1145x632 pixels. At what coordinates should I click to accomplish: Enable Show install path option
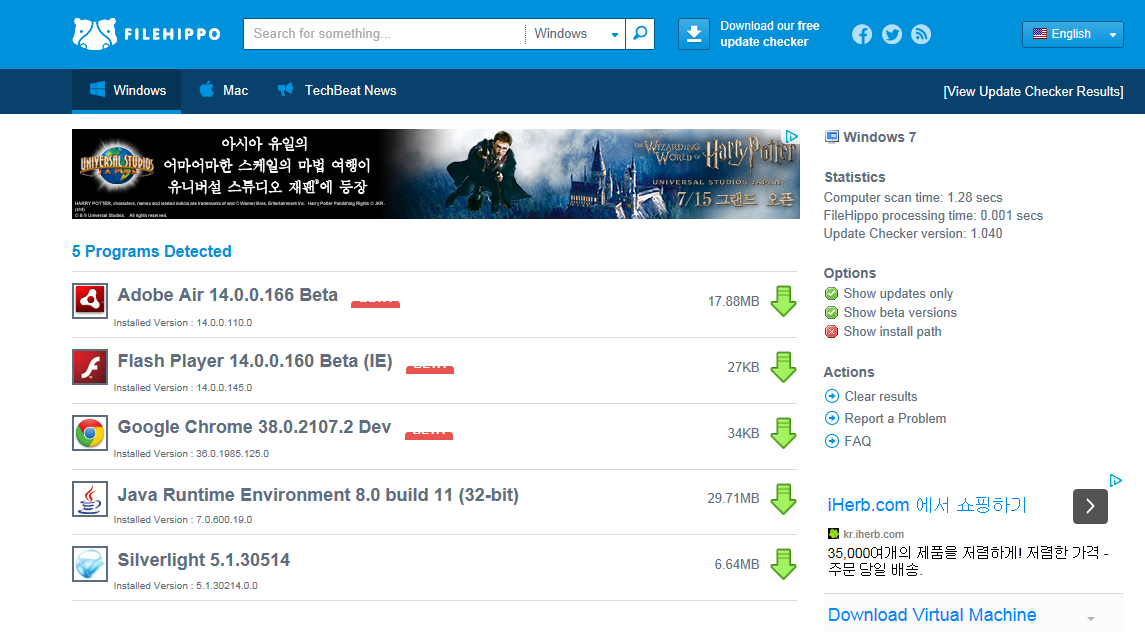coord(831,332)
